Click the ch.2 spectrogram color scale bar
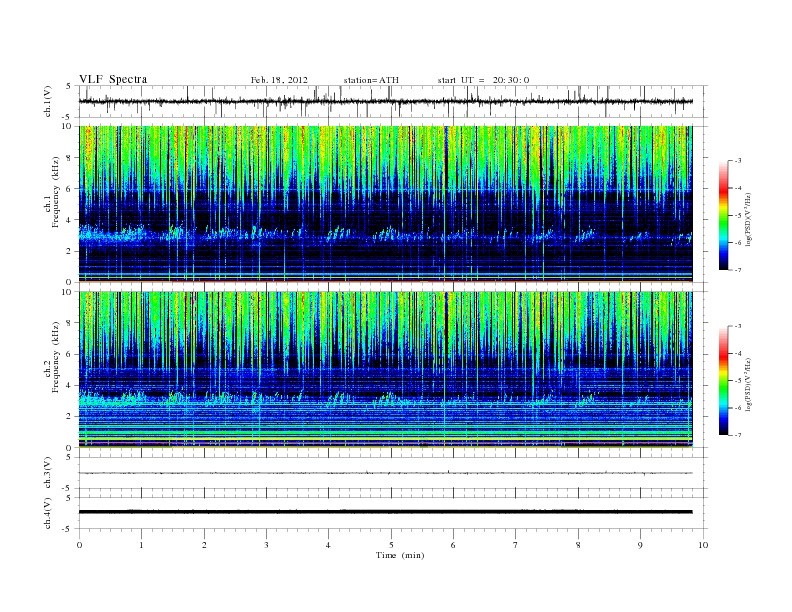The height and width of the screenshot is (612, 792). point(724,380)
